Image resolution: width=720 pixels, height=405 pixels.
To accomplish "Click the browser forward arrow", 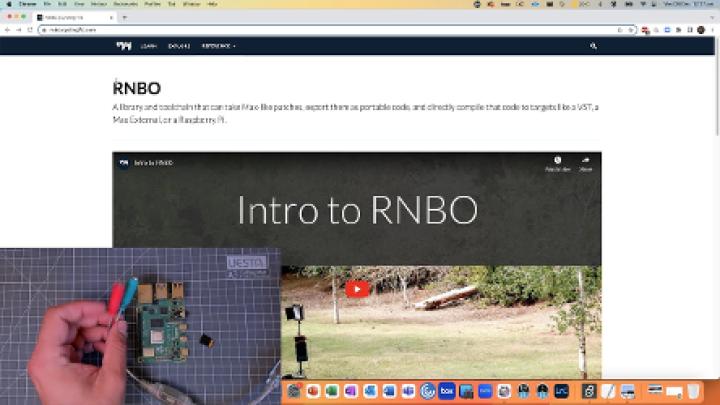I will 19,30.
